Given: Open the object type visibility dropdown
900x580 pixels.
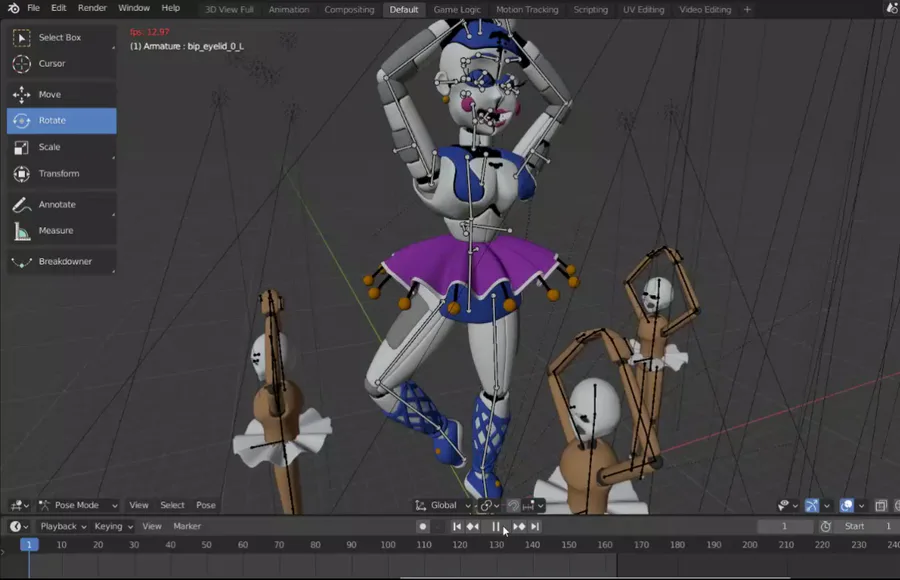Looking at the screenshot, I should 788,505.
